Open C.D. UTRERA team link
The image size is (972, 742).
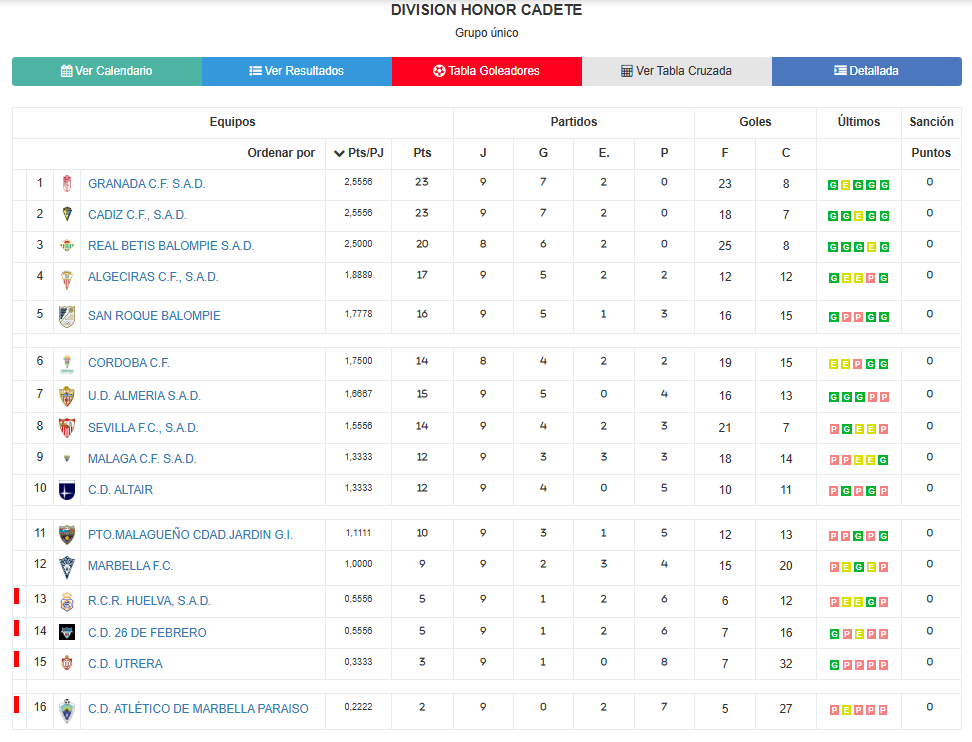(125, 664)
